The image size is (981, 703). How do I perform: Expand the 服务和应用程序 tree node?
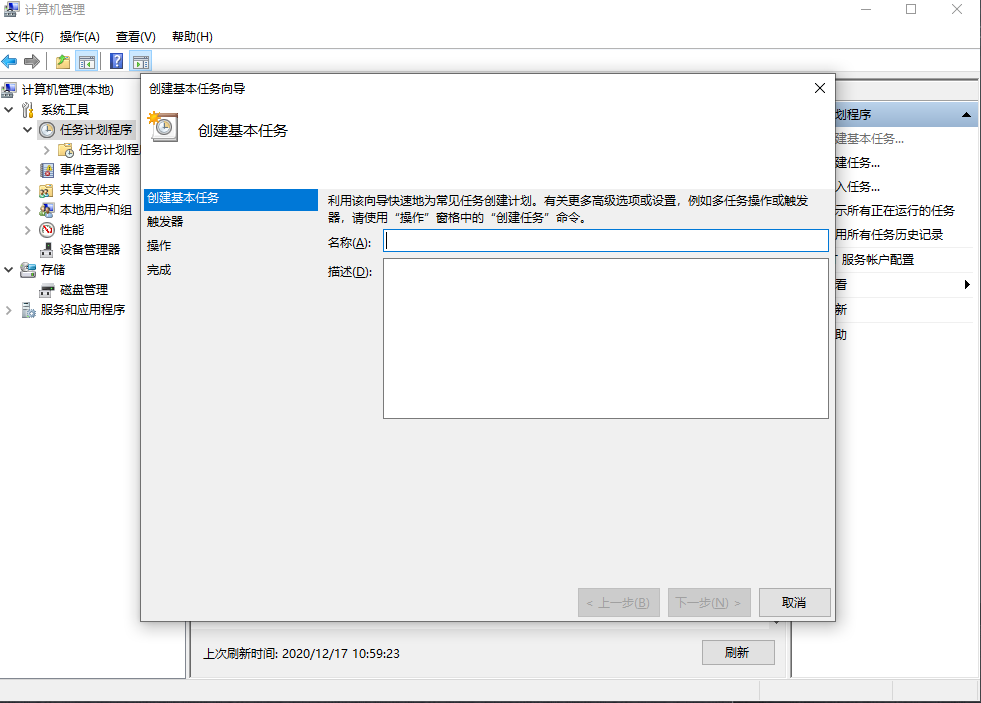[x=7, y=309]
